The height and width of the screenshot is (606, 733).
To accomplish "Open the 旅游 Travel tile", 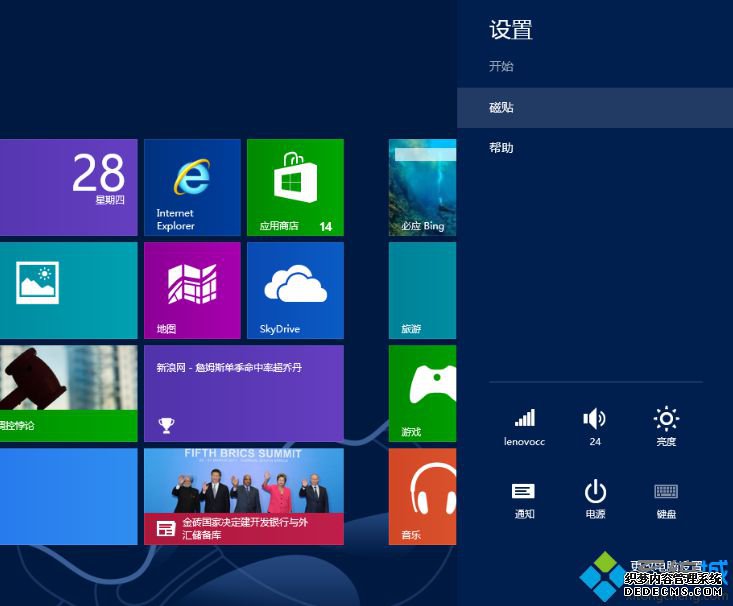I will [x=423, y=290].
